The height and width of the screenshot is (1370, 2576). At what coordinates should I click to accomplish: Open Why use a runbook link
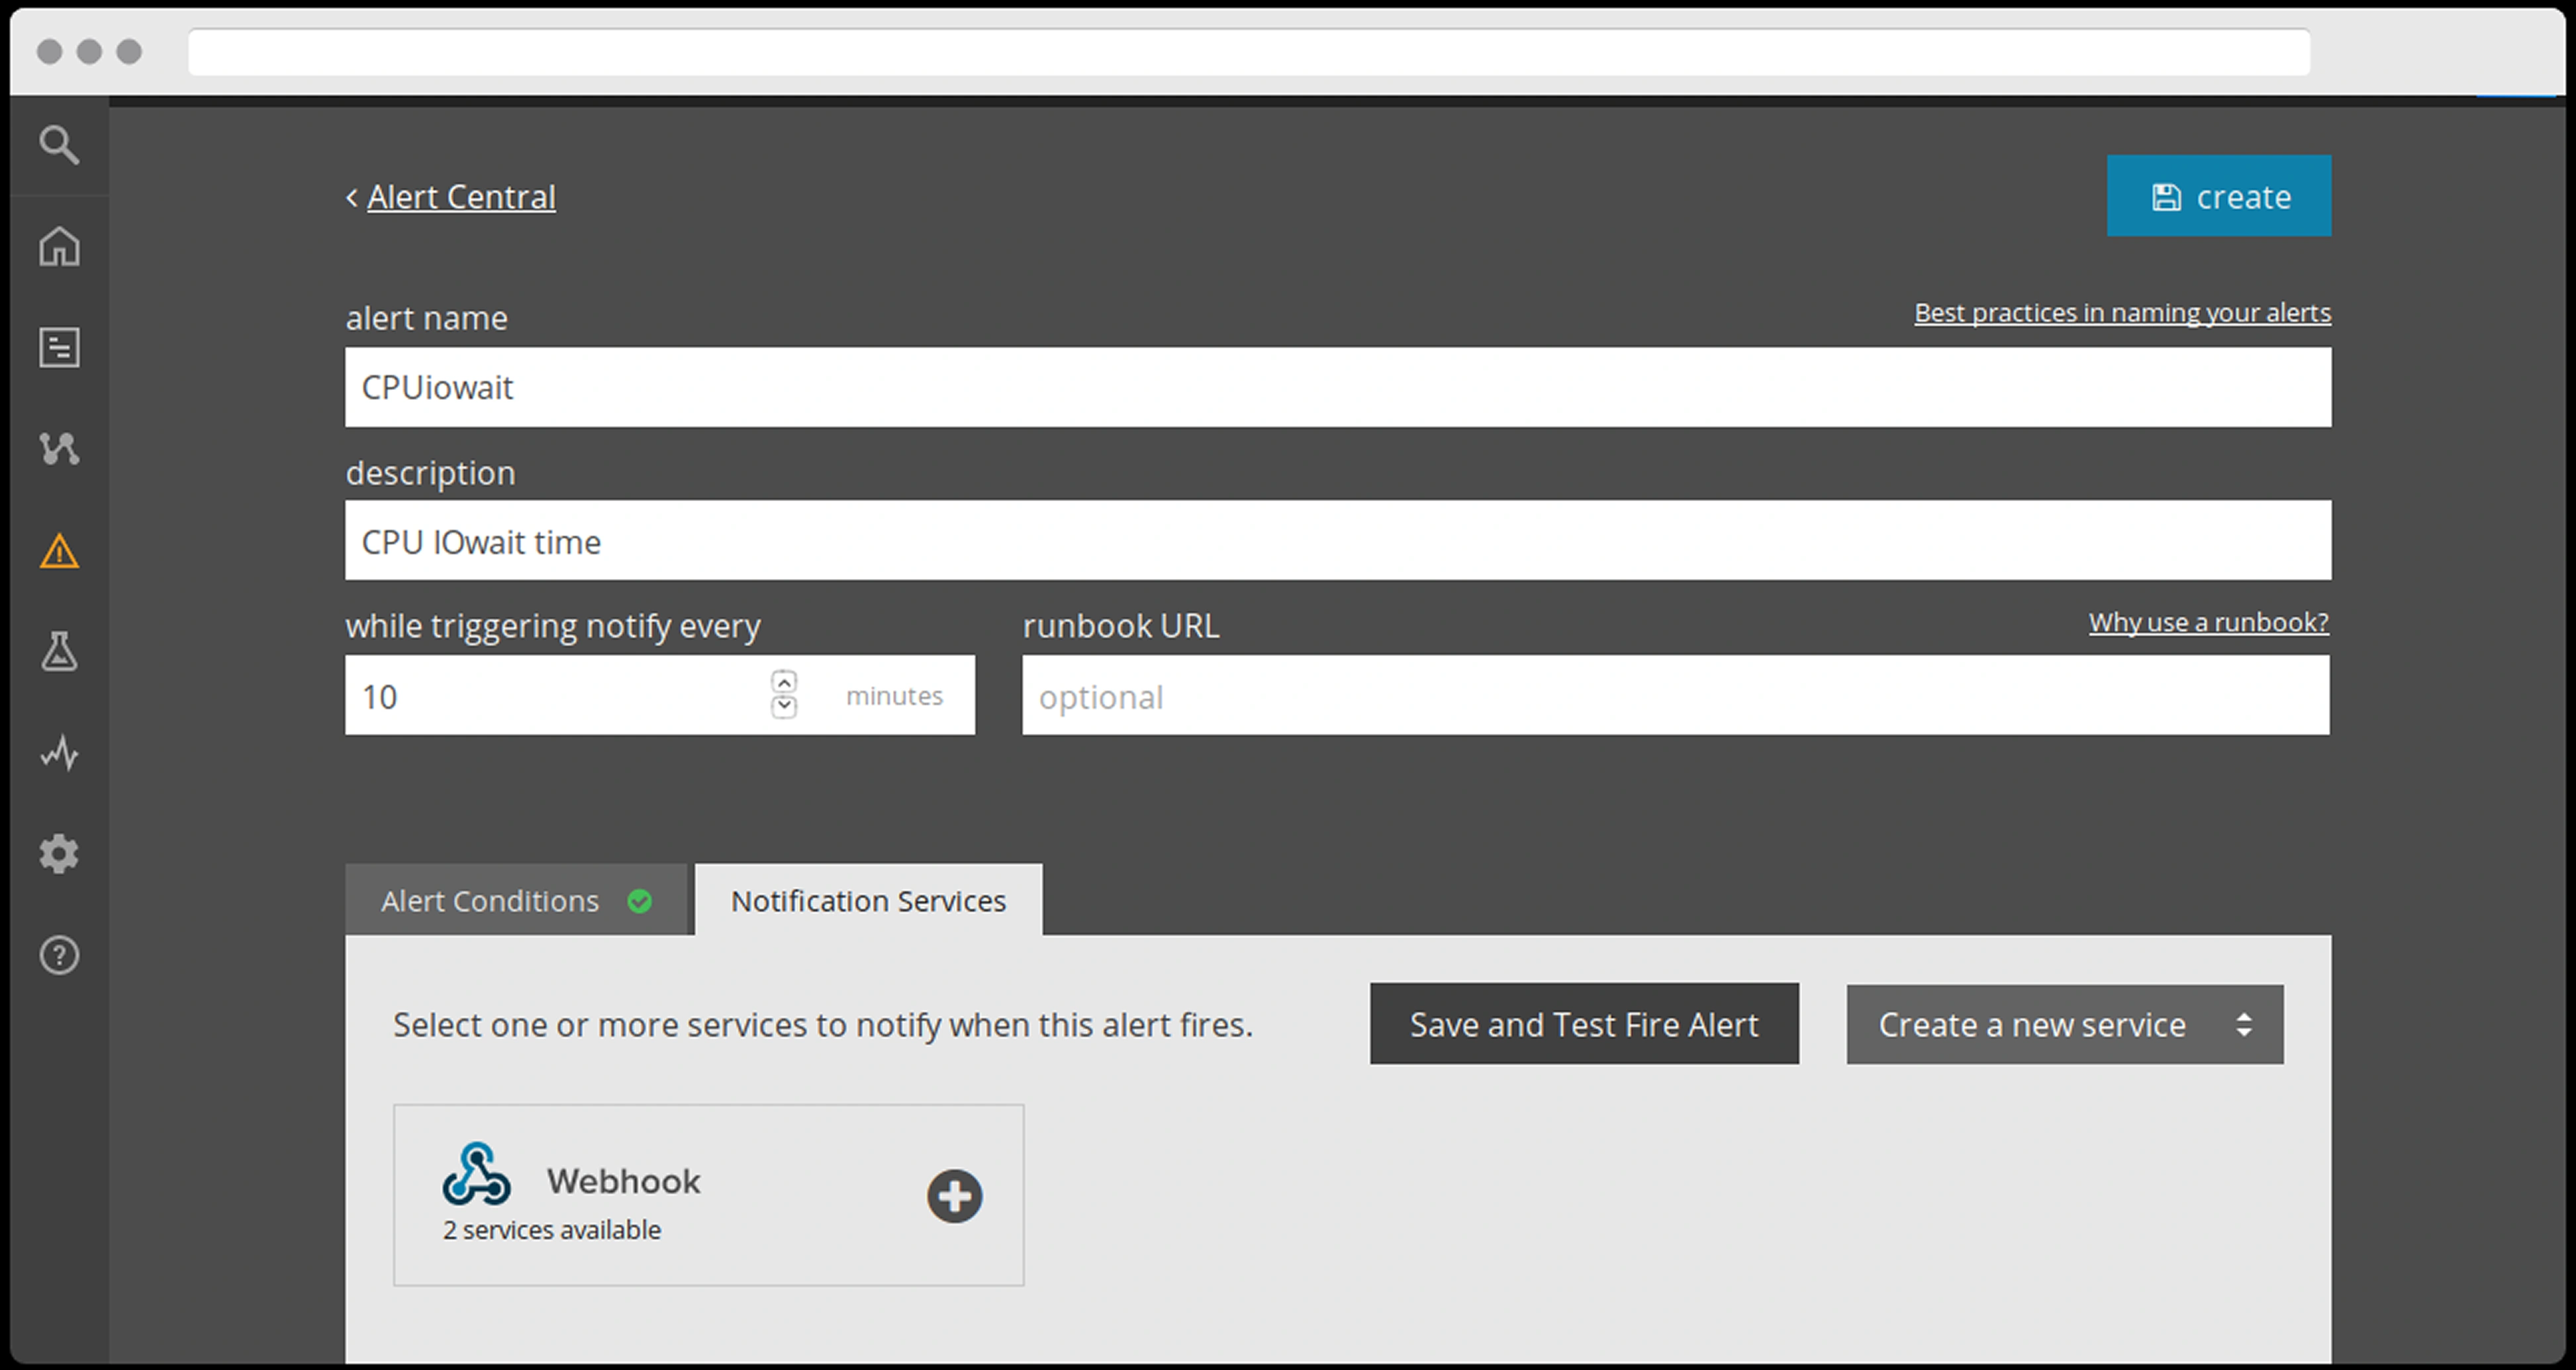tap(2208, 622)
